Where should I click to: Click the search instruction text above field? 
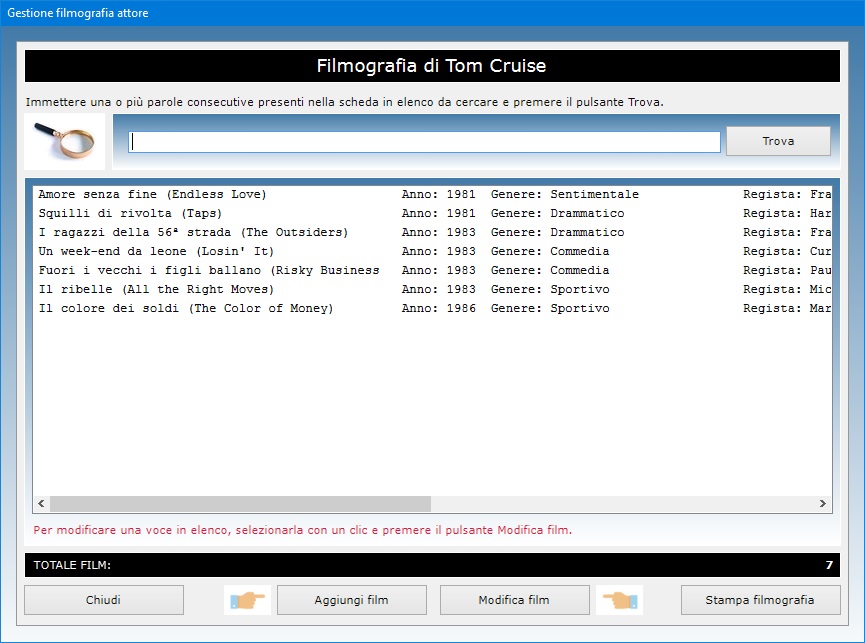(345, 102)
